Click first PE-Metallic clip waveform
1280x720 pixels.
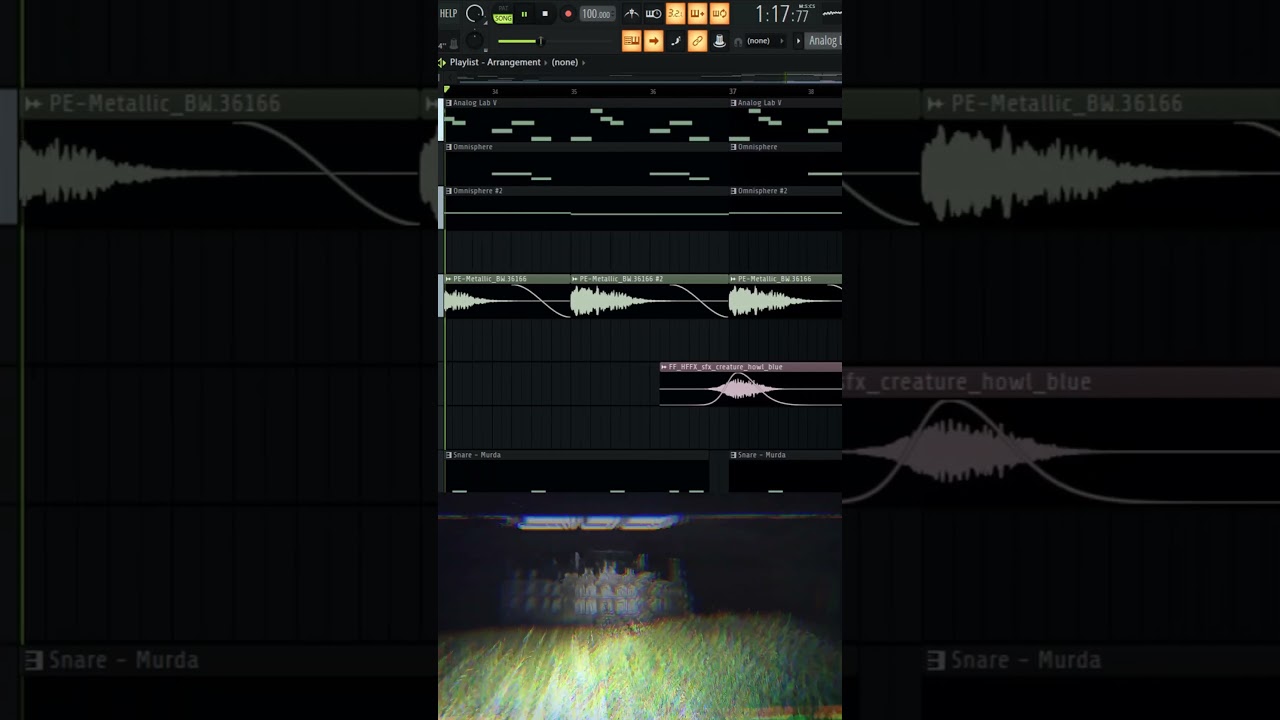tap(507, 301)
